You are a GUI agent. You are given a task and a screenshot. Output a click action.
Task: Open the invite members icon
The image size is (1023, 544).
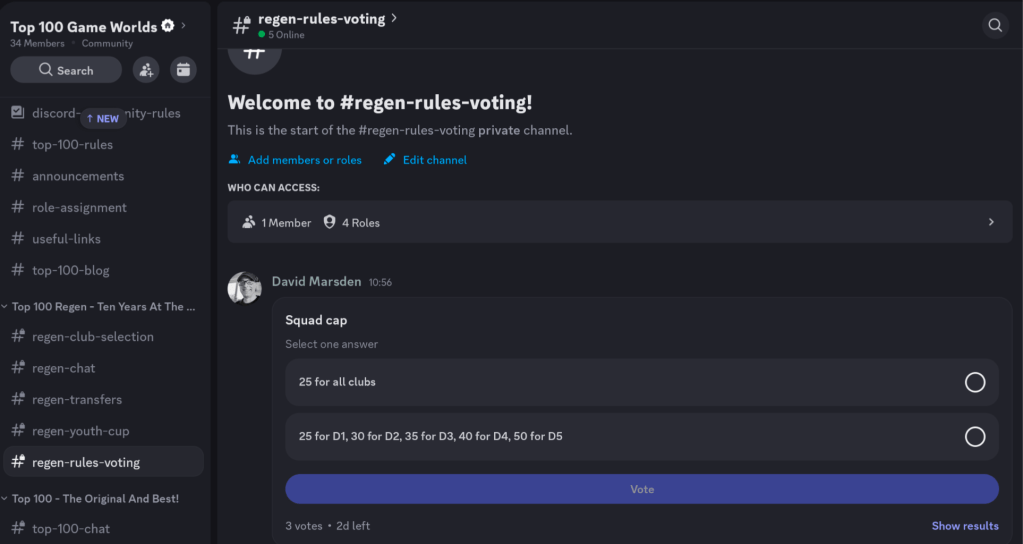[146, 69]
